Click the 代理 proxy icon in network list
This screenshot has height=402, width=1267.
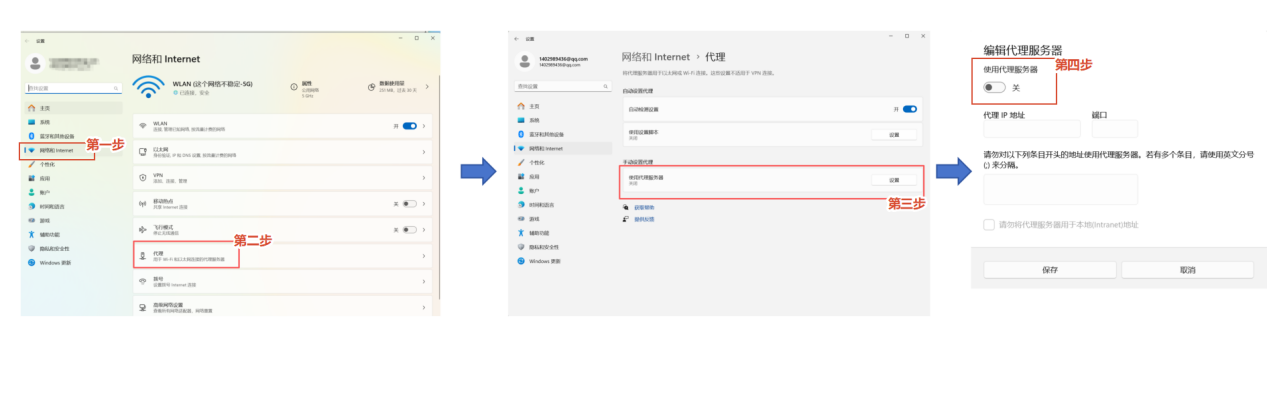tap(143, 255)
